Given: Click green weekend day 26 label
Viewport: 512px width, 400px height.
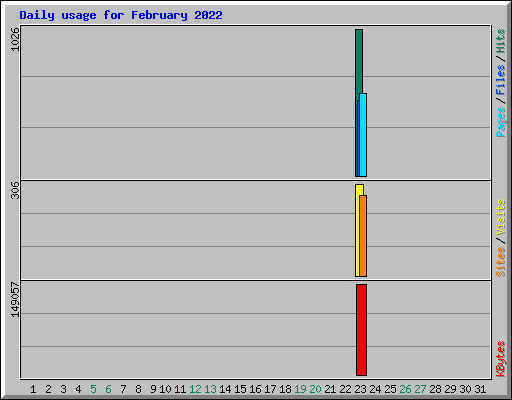Looking at the screenshot, I should coord(405,389).
